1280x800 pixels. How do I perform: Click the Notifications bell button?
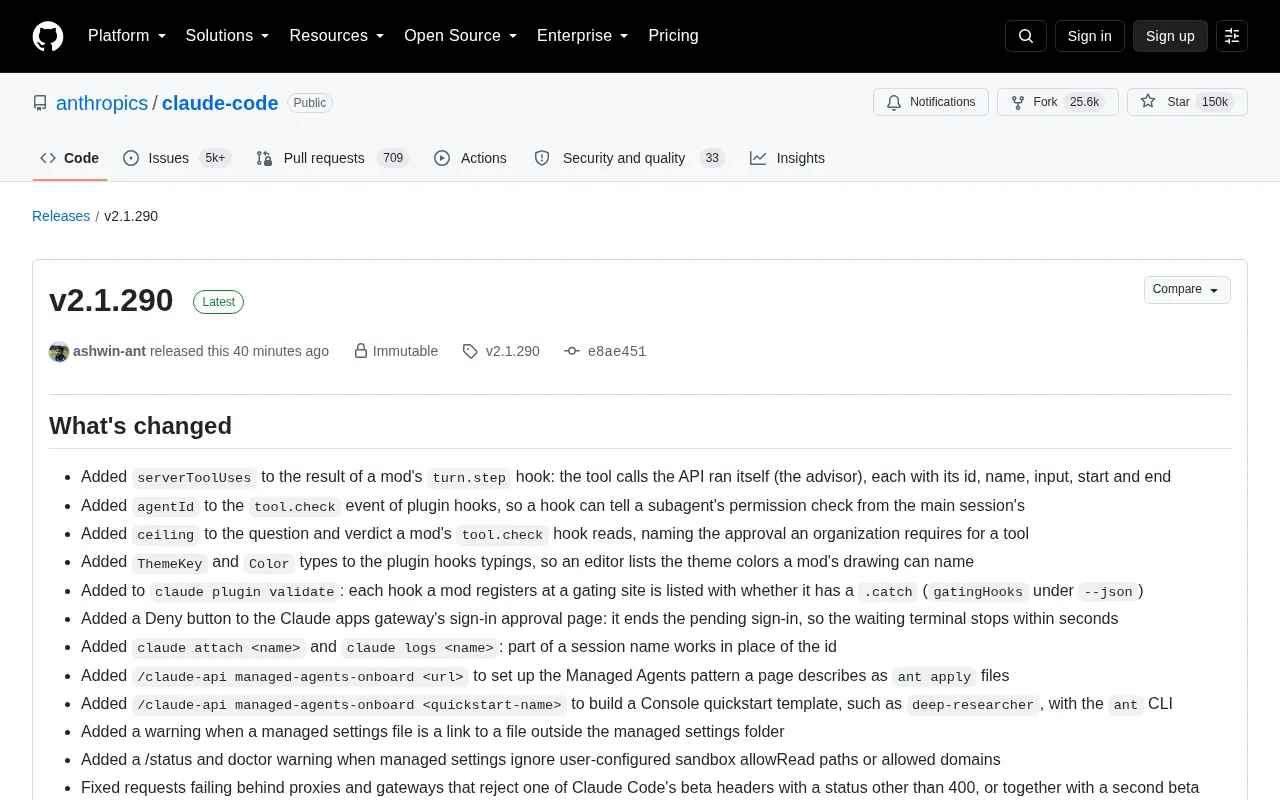click(x=931, y=102)
